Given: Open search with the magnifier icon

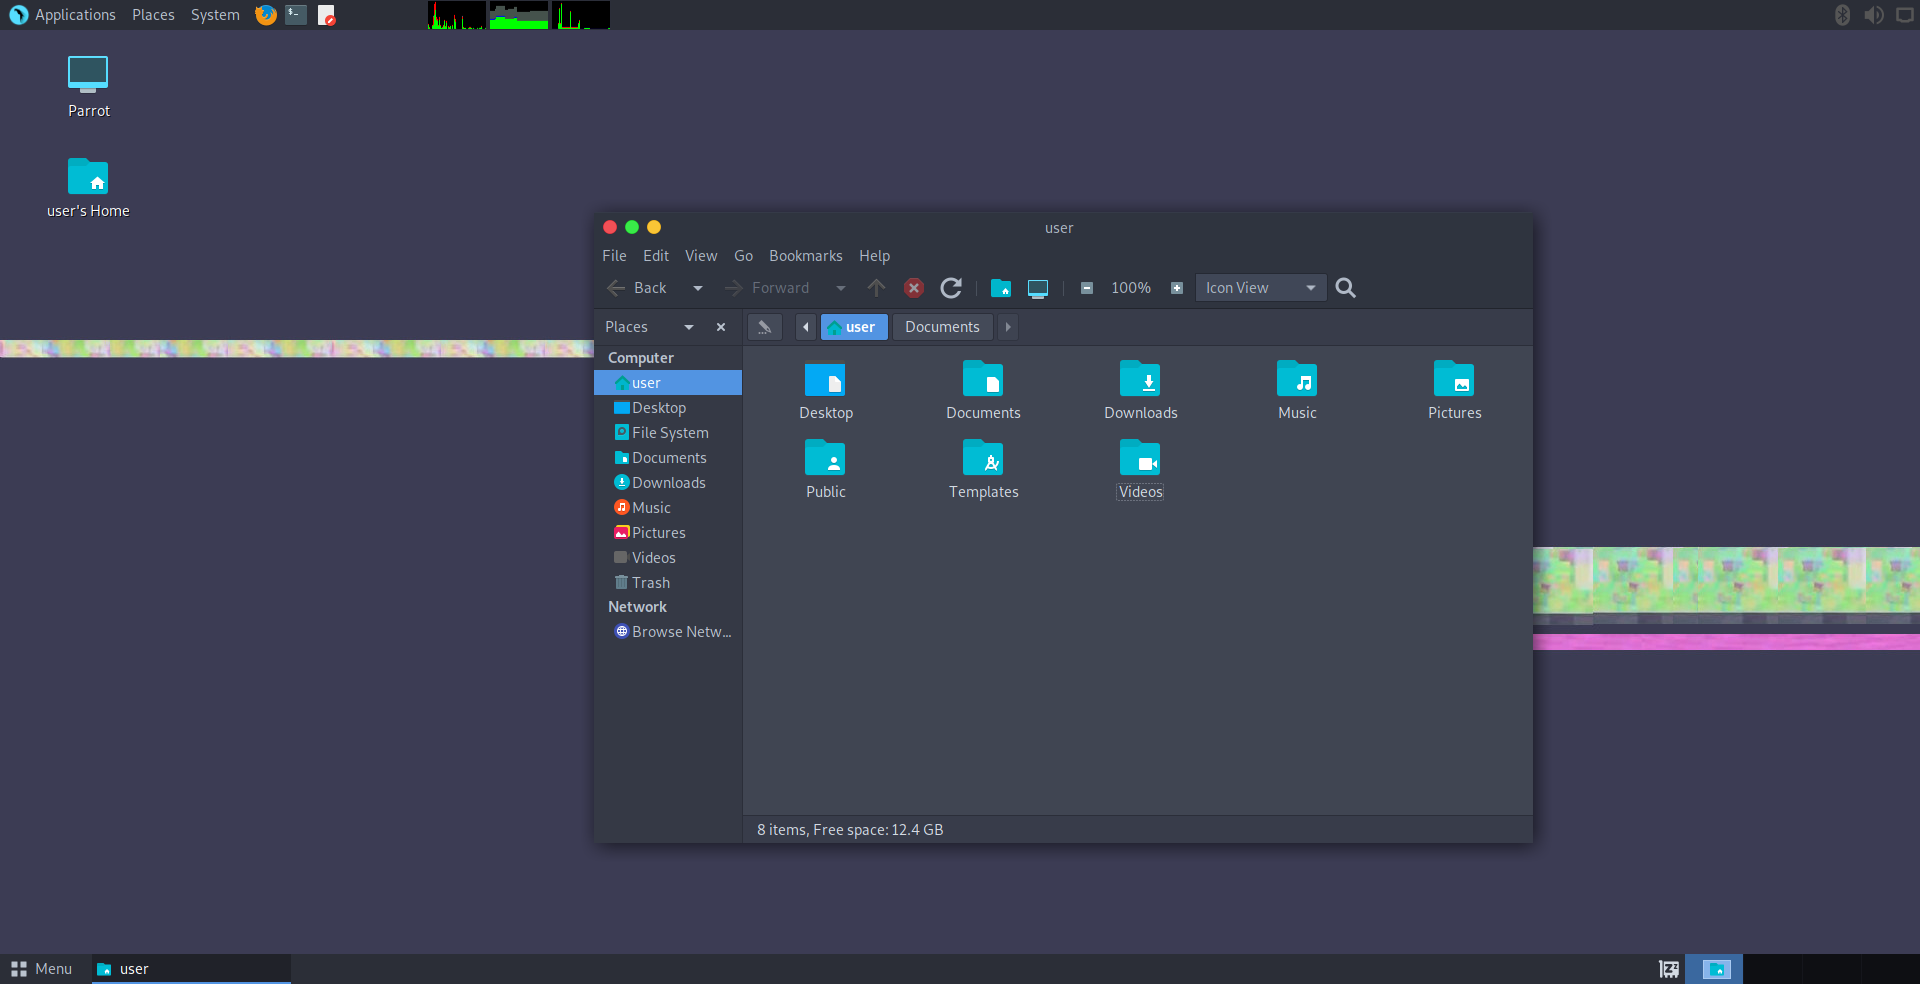Looking at the screenshot, I should click(x=1344, y=288).
